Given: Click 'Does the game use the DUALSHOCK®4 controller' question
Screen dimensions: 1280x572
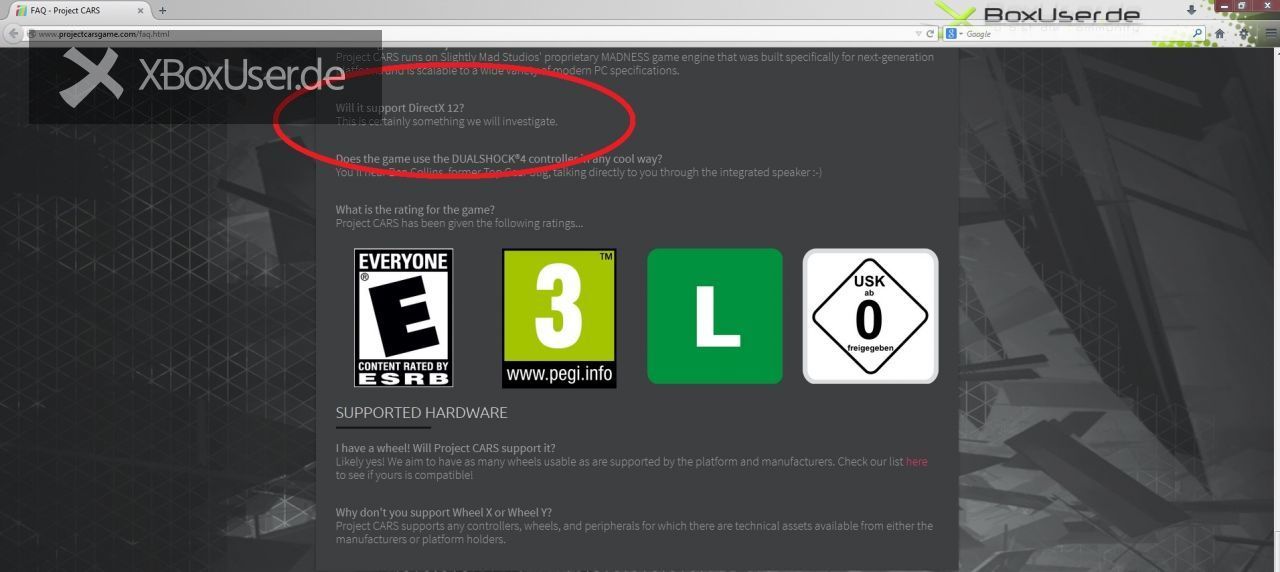Looking at the screenshot, I should pyautogui.click(x=499, y=159).
